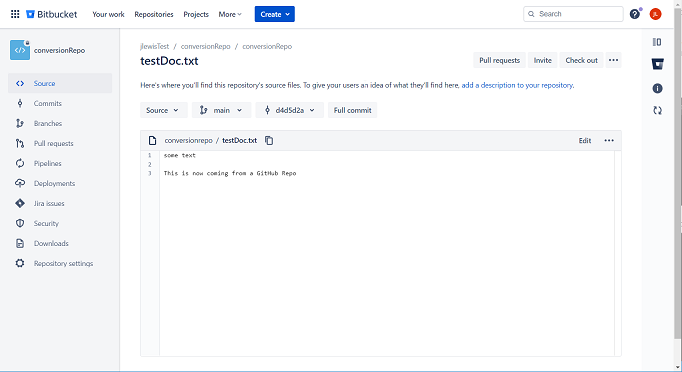682x372 pixels.
Task: Select Source in the sidebar
Action: point(60,83)
